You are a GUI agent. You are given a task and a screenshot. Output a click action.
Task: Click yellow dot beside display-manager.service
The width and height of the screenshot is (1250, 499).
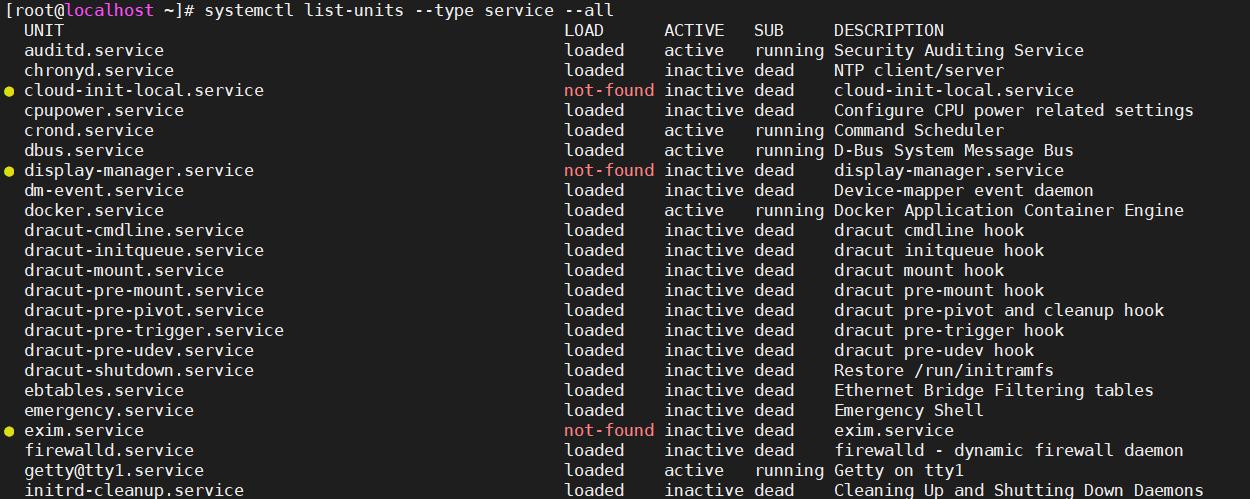coord(10,171)
